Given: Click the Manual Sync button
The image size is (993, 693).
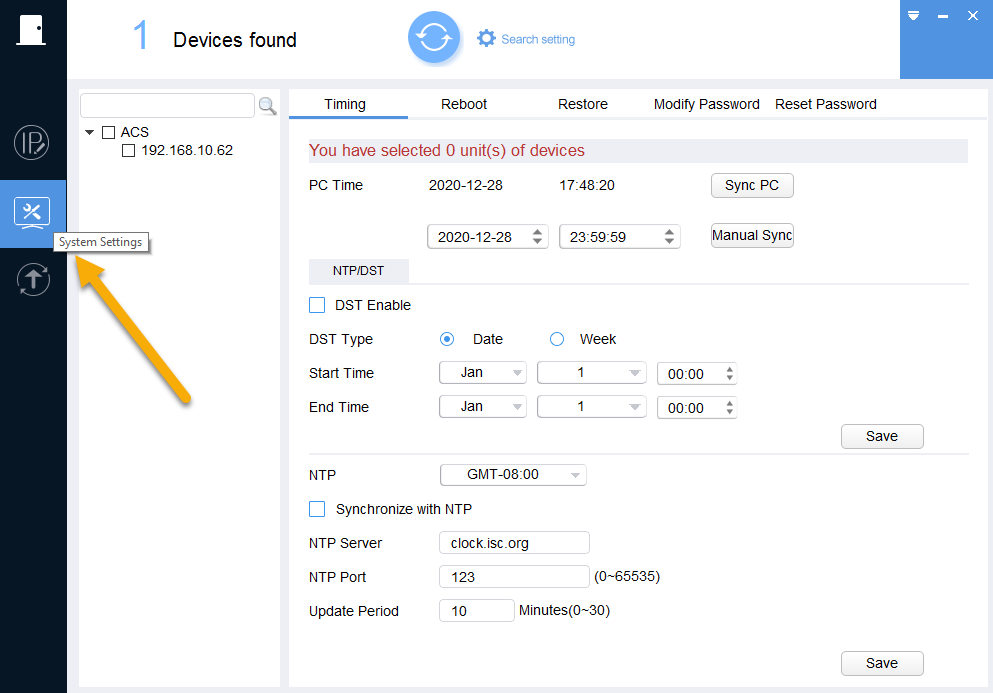Looking at the screenshot, I should click(752, 236).
